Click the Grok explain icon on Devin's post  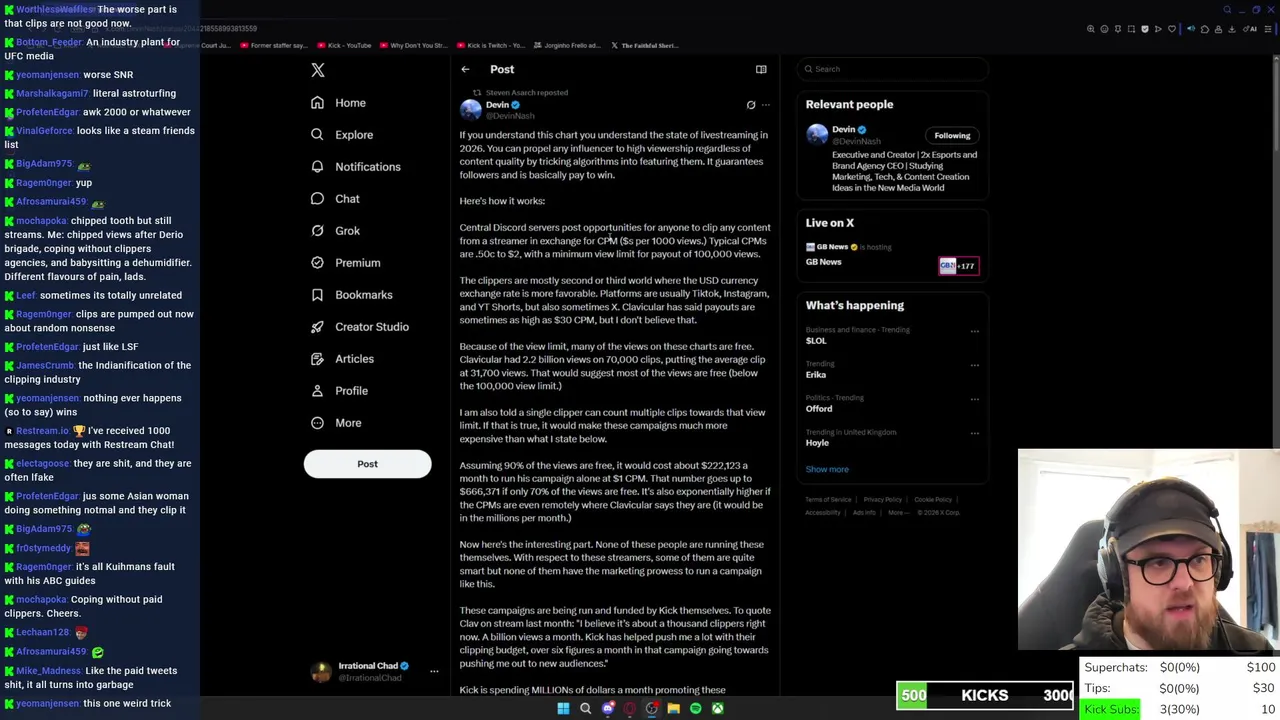coord(751,105)
